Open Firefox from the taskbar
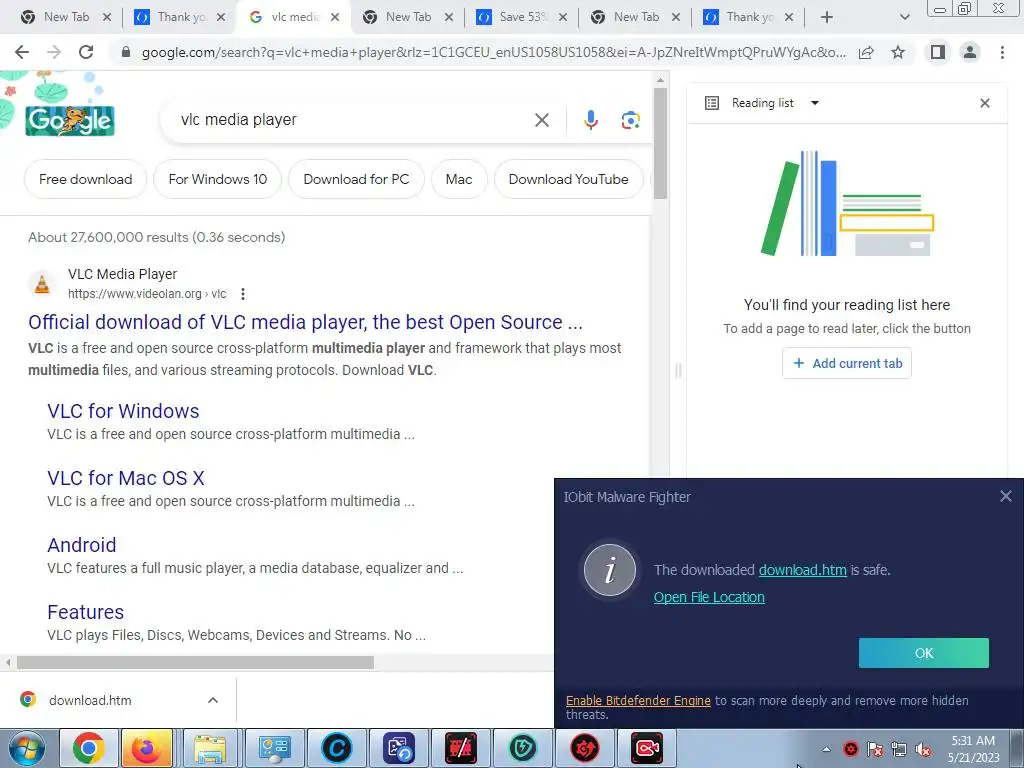The height and width of the screenshot is (768, 1024). point(147,748)
